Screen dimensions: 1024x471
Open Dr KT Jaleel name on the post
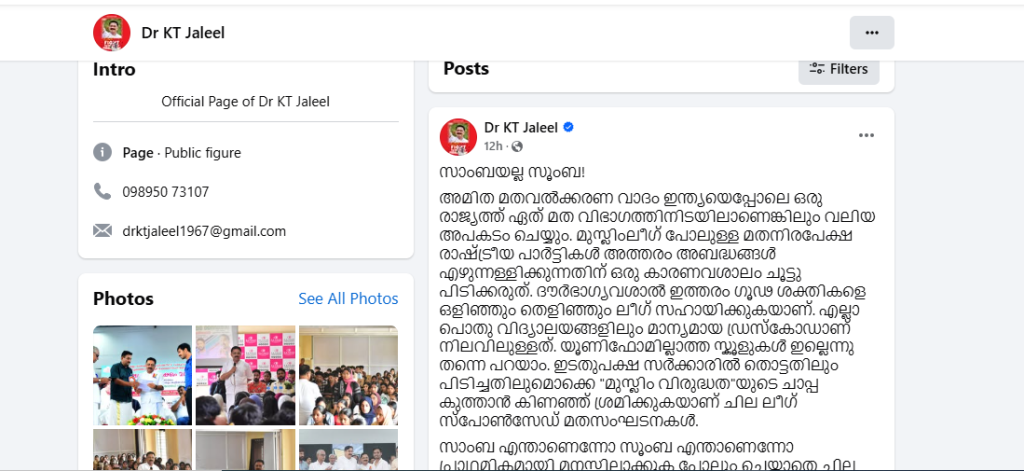[520, 127]
